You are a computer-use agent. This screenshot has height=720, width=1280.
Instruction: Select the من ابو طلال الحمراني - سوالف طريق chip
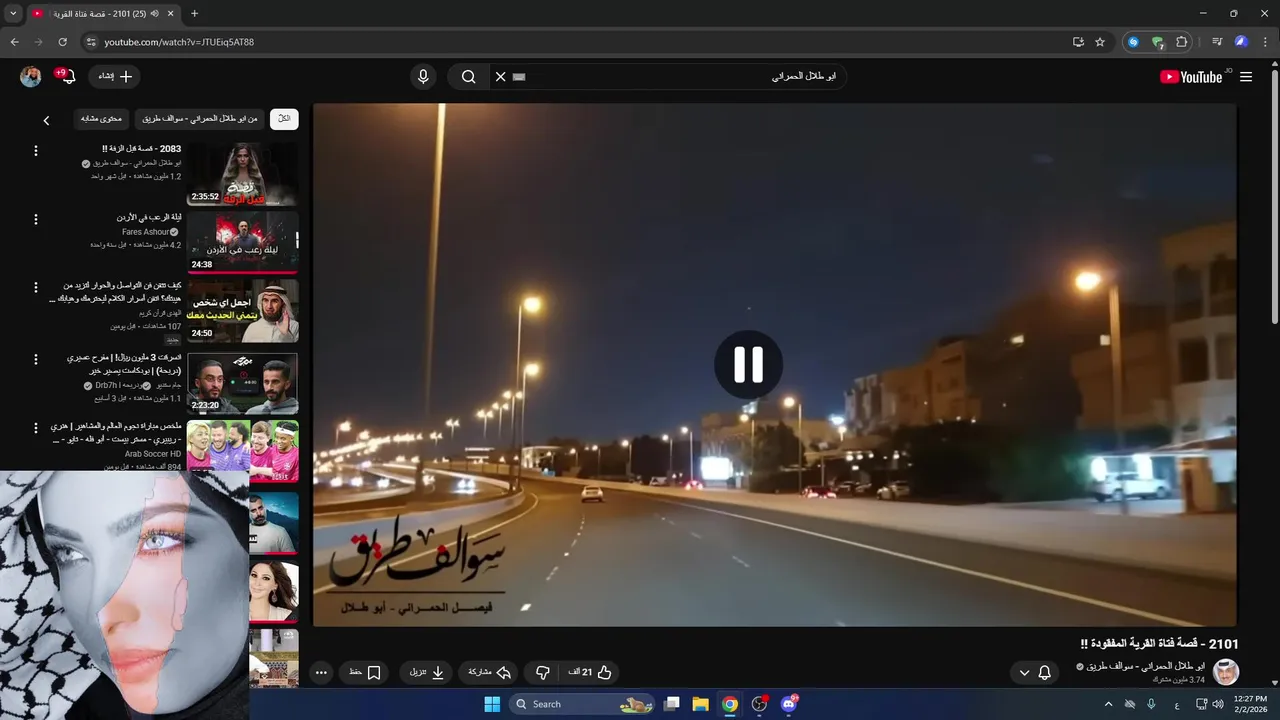click(x=200, y=119)
